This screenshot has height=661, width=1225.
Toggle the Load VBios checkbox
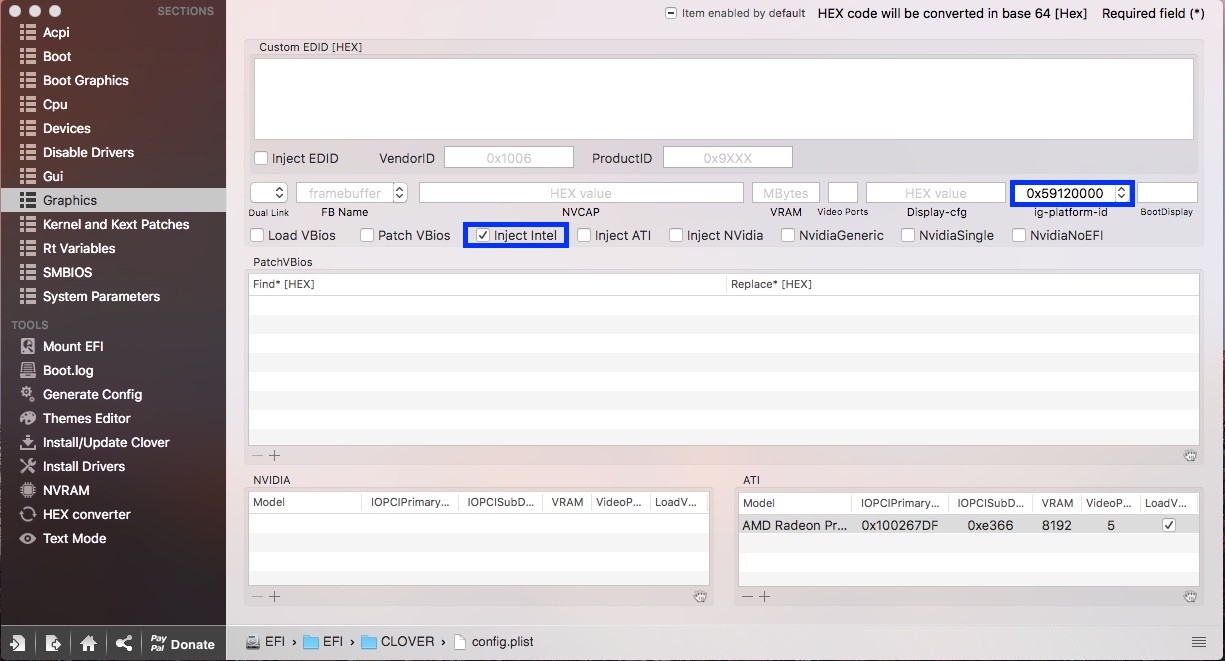257,235
